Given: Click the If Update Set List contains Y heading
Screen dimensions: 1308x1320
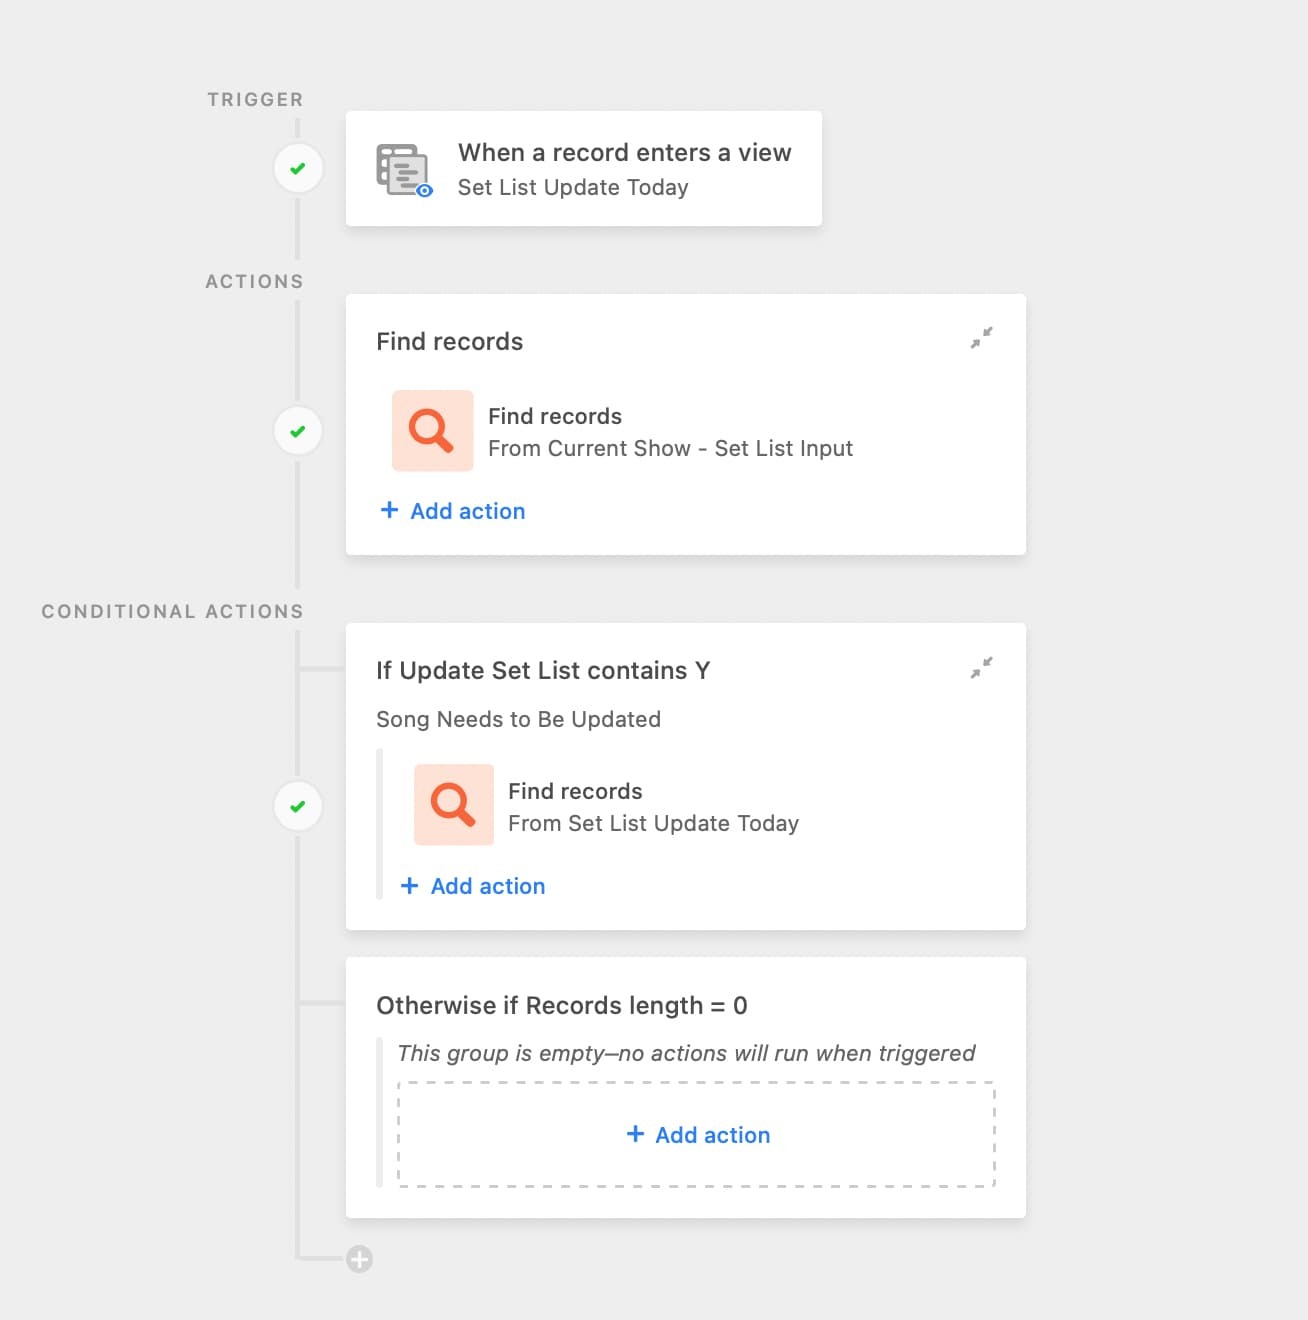Looking at the screenshot, I should tap(543, 670).
